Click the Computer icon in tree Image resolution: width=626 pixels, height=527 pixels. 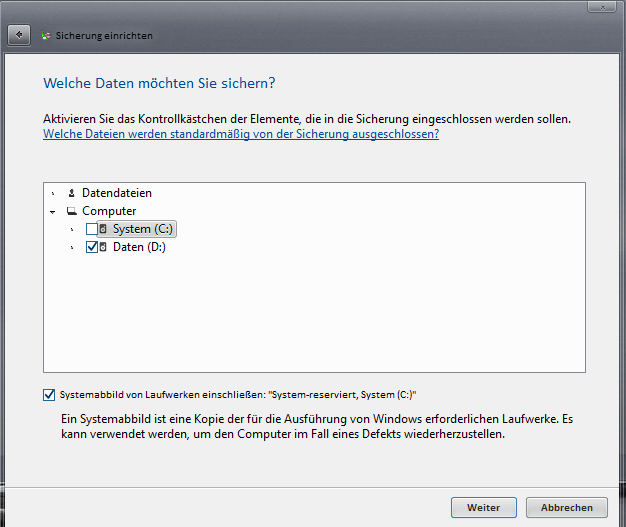pyautogui.click(x=72, y=211)
